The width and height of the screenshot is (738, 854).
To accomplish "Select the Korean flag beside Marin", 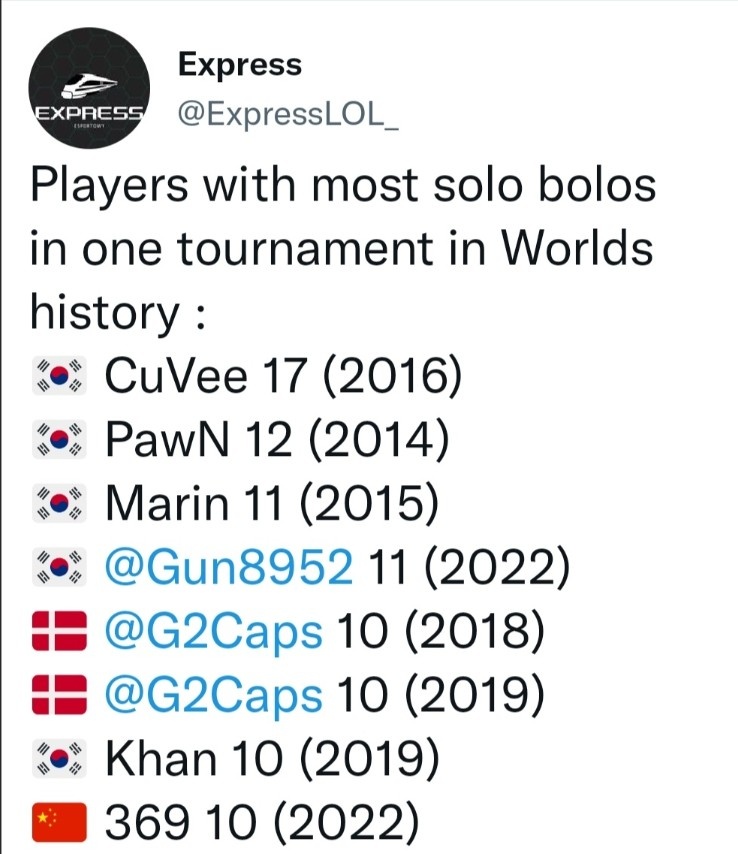I will (59, 505).
